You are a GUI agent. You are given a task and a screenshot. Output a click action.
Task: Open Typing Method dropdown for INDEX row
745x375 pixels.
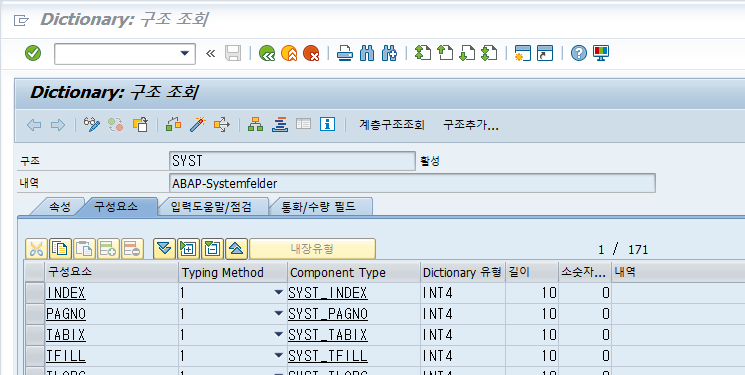[279, 293]
